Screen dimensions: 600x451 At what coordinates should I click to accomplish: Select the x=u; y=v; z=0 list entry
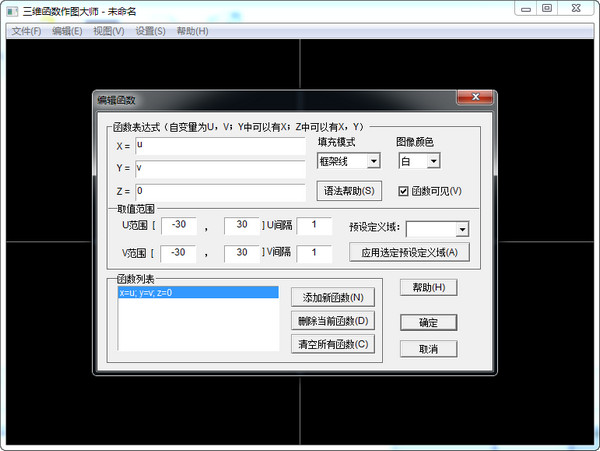click(x=197, y=293)
